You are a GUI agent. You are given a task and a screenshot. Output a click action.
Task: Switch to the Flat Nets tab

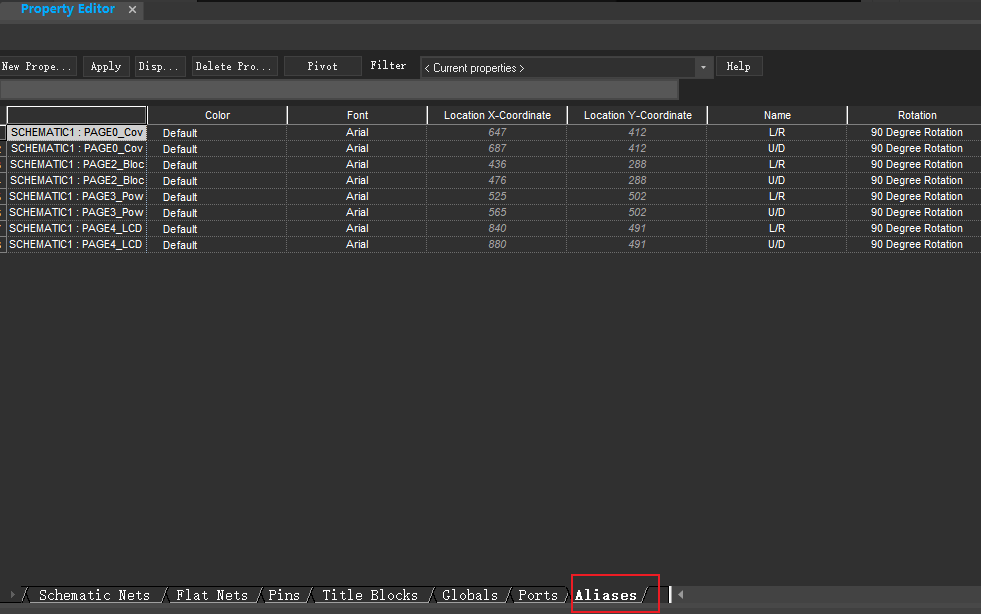pyautogui.click(x=211, y=595)
